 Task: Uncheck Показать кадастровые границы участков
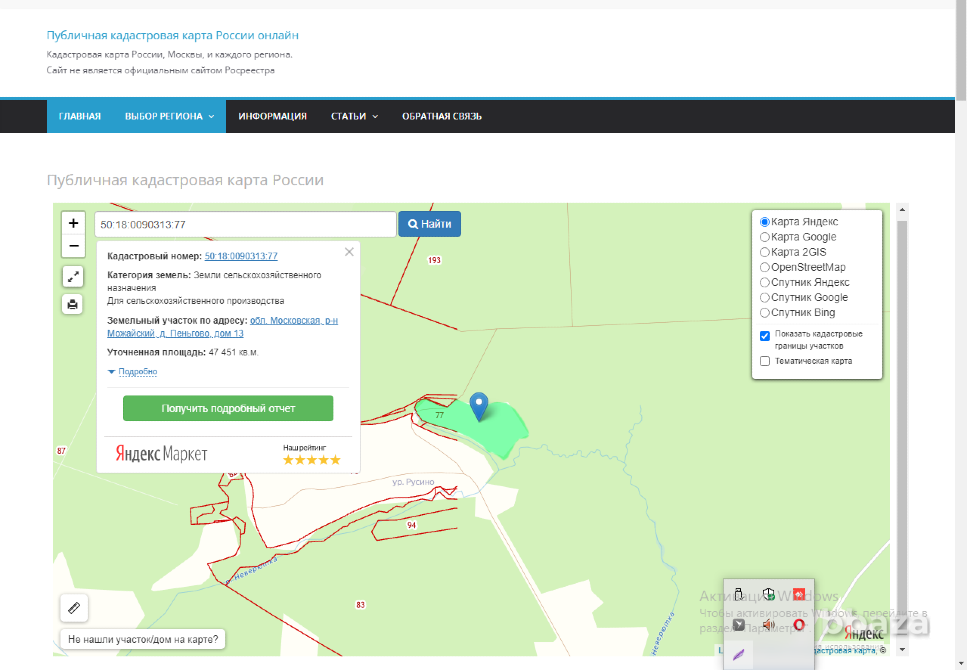[766, 336]
